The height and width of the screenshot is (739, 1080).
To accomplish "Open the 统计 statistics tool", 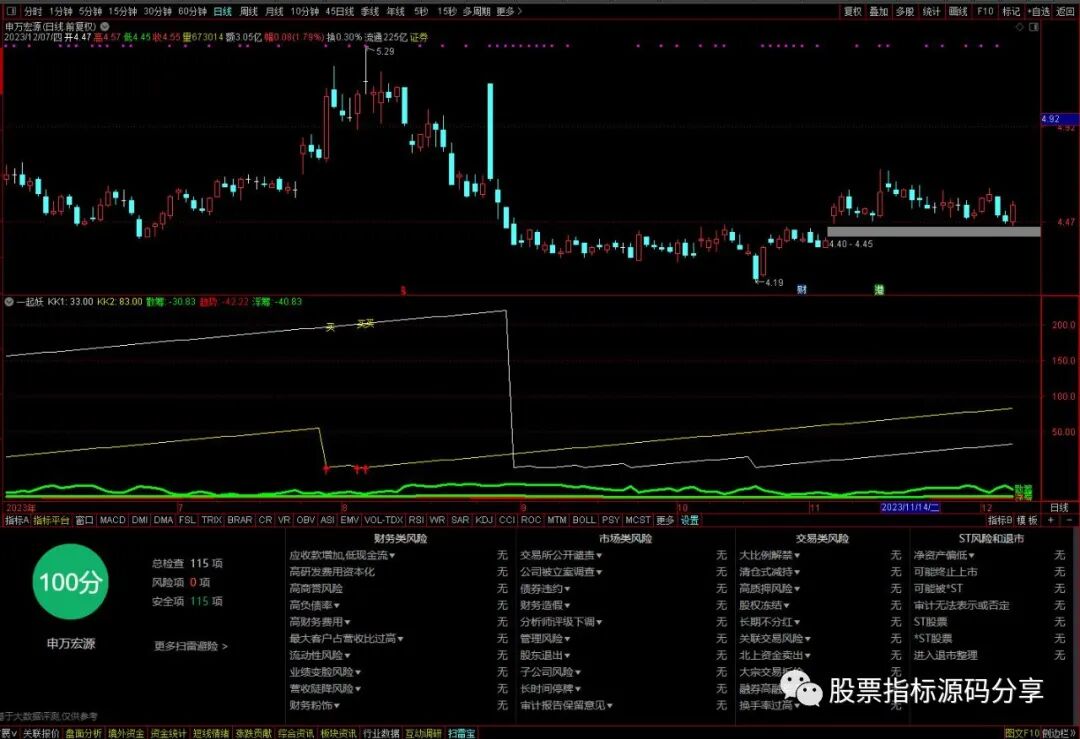I will pyautogui.click(x=931, y=11).
